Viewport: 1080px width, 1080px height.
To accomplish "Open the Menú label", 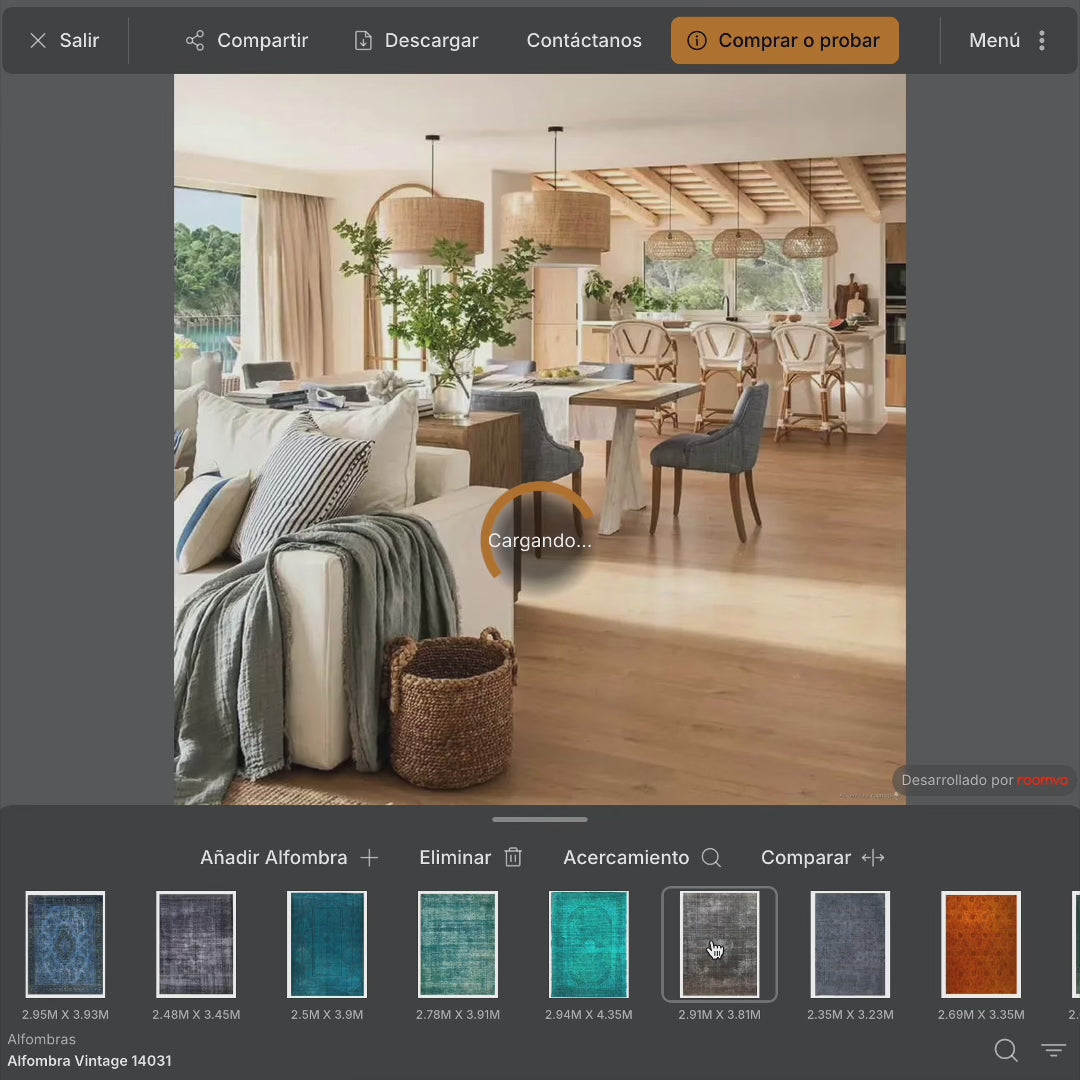I will pyautogui.click(x=994, y=41).
